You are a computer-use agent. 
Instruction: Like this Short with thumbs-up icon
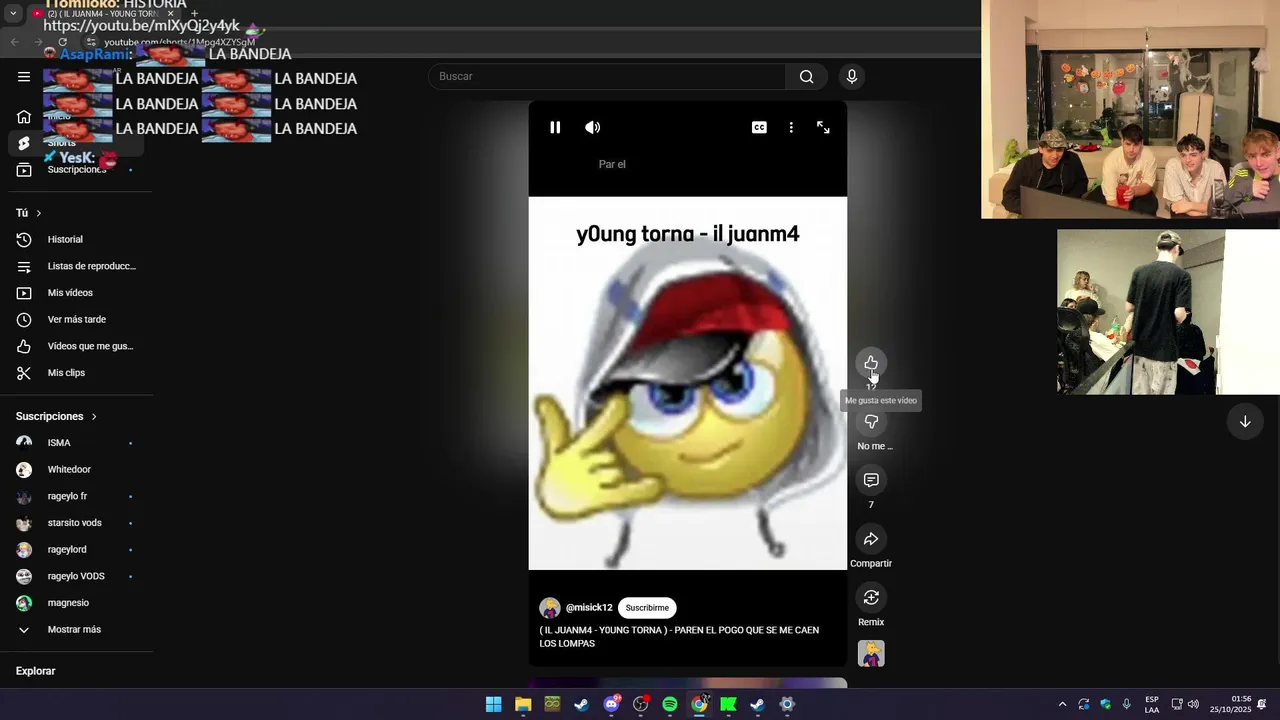pos(871,363)
